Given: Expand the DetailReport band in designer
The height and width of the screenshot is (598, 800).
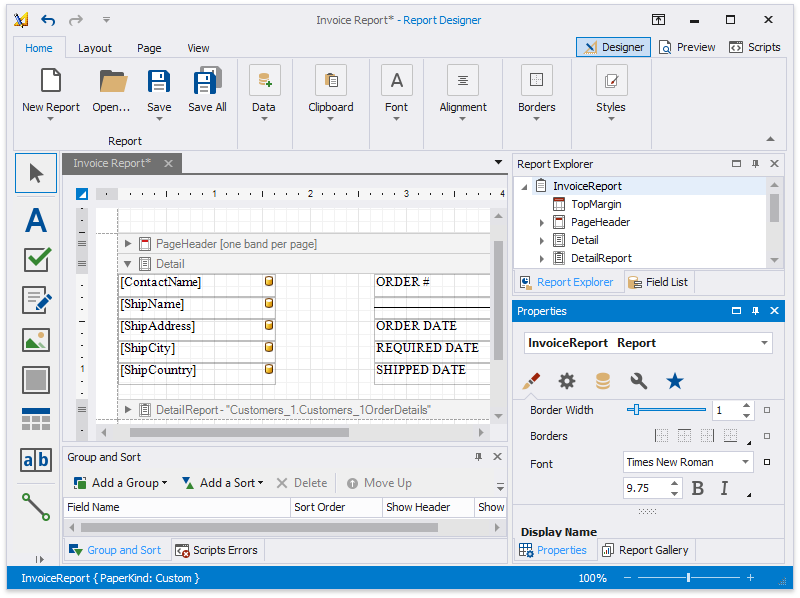Looking at the screenshot, I should point(128,410).
